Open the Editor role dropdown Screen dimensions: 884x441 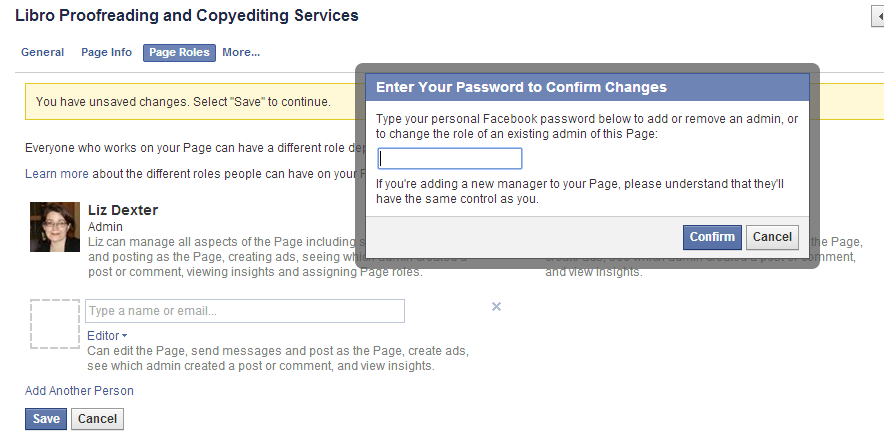tap(107, 336)
